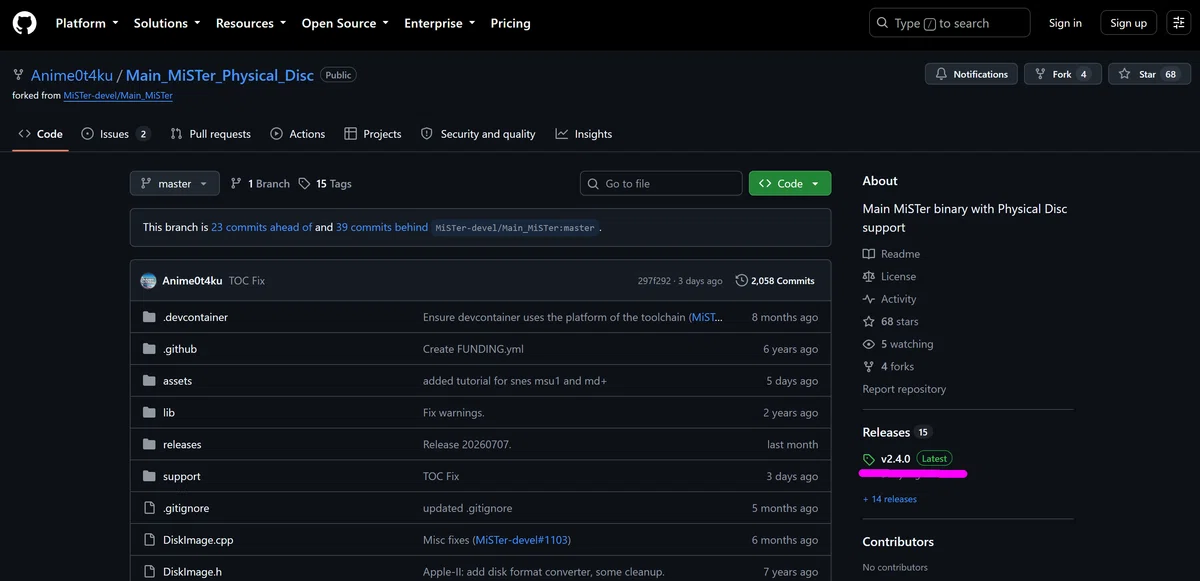
Task: Open the Anime0t4ku owner profile link
Action: [72, 75]
